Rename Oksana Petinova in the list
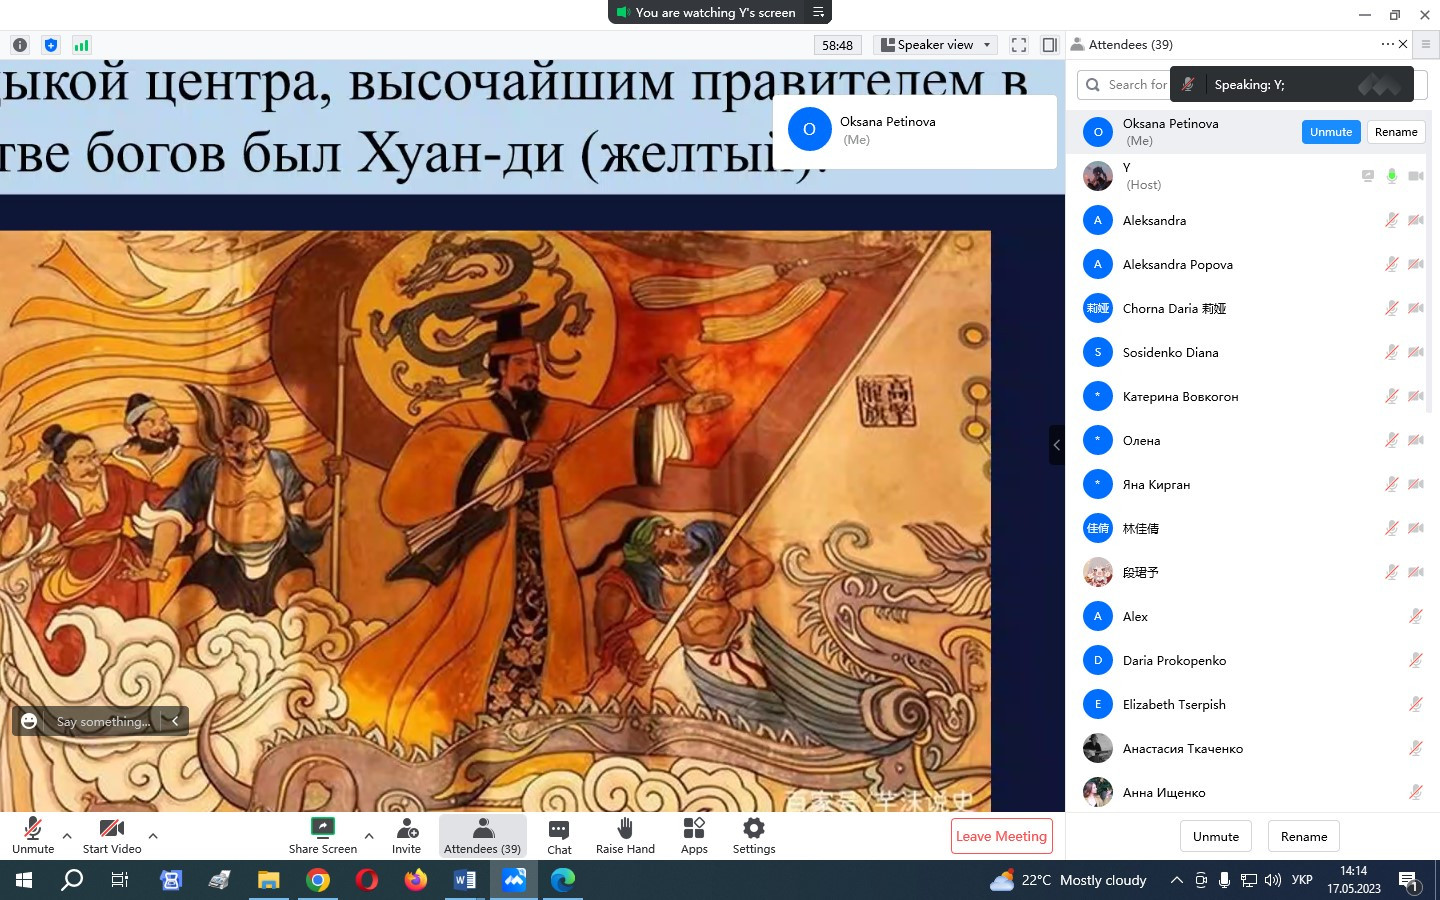 coord(1396,132)
